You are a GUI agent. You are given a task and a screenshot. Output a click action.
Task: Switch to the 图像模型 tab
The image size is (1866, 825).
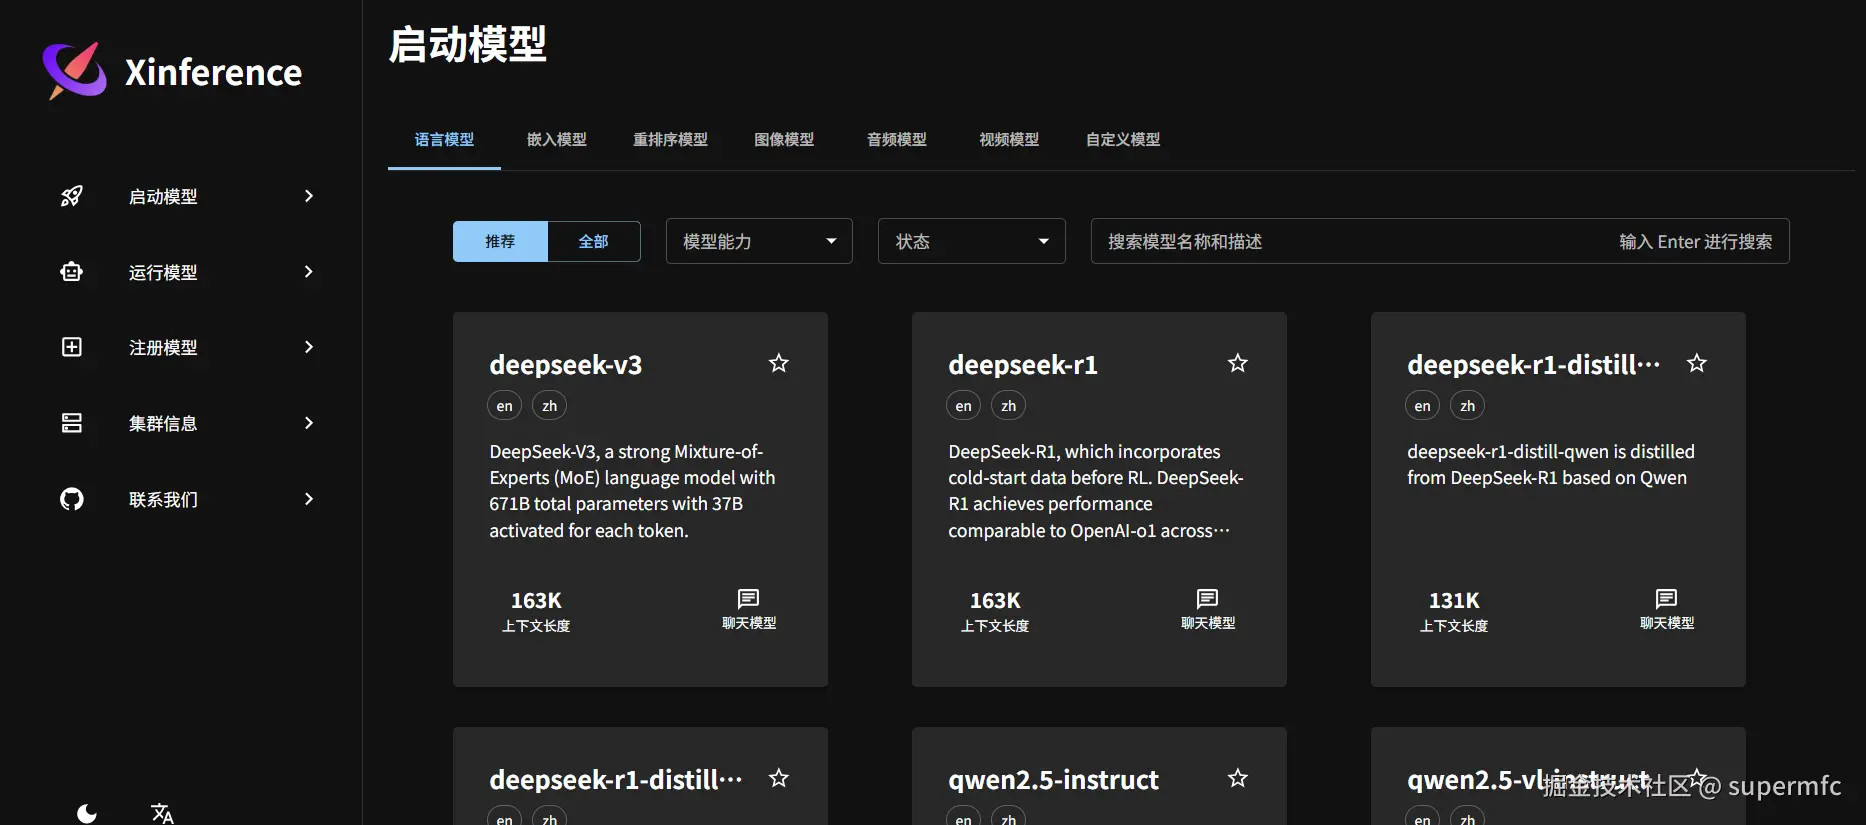[784, 140]
